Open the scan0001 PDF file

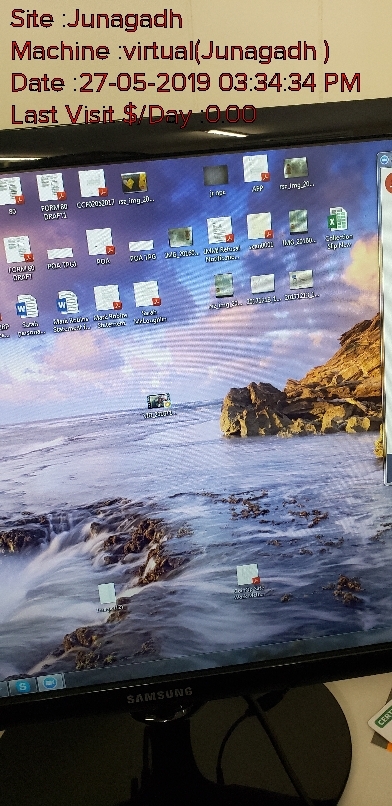[x=259, y=231]
